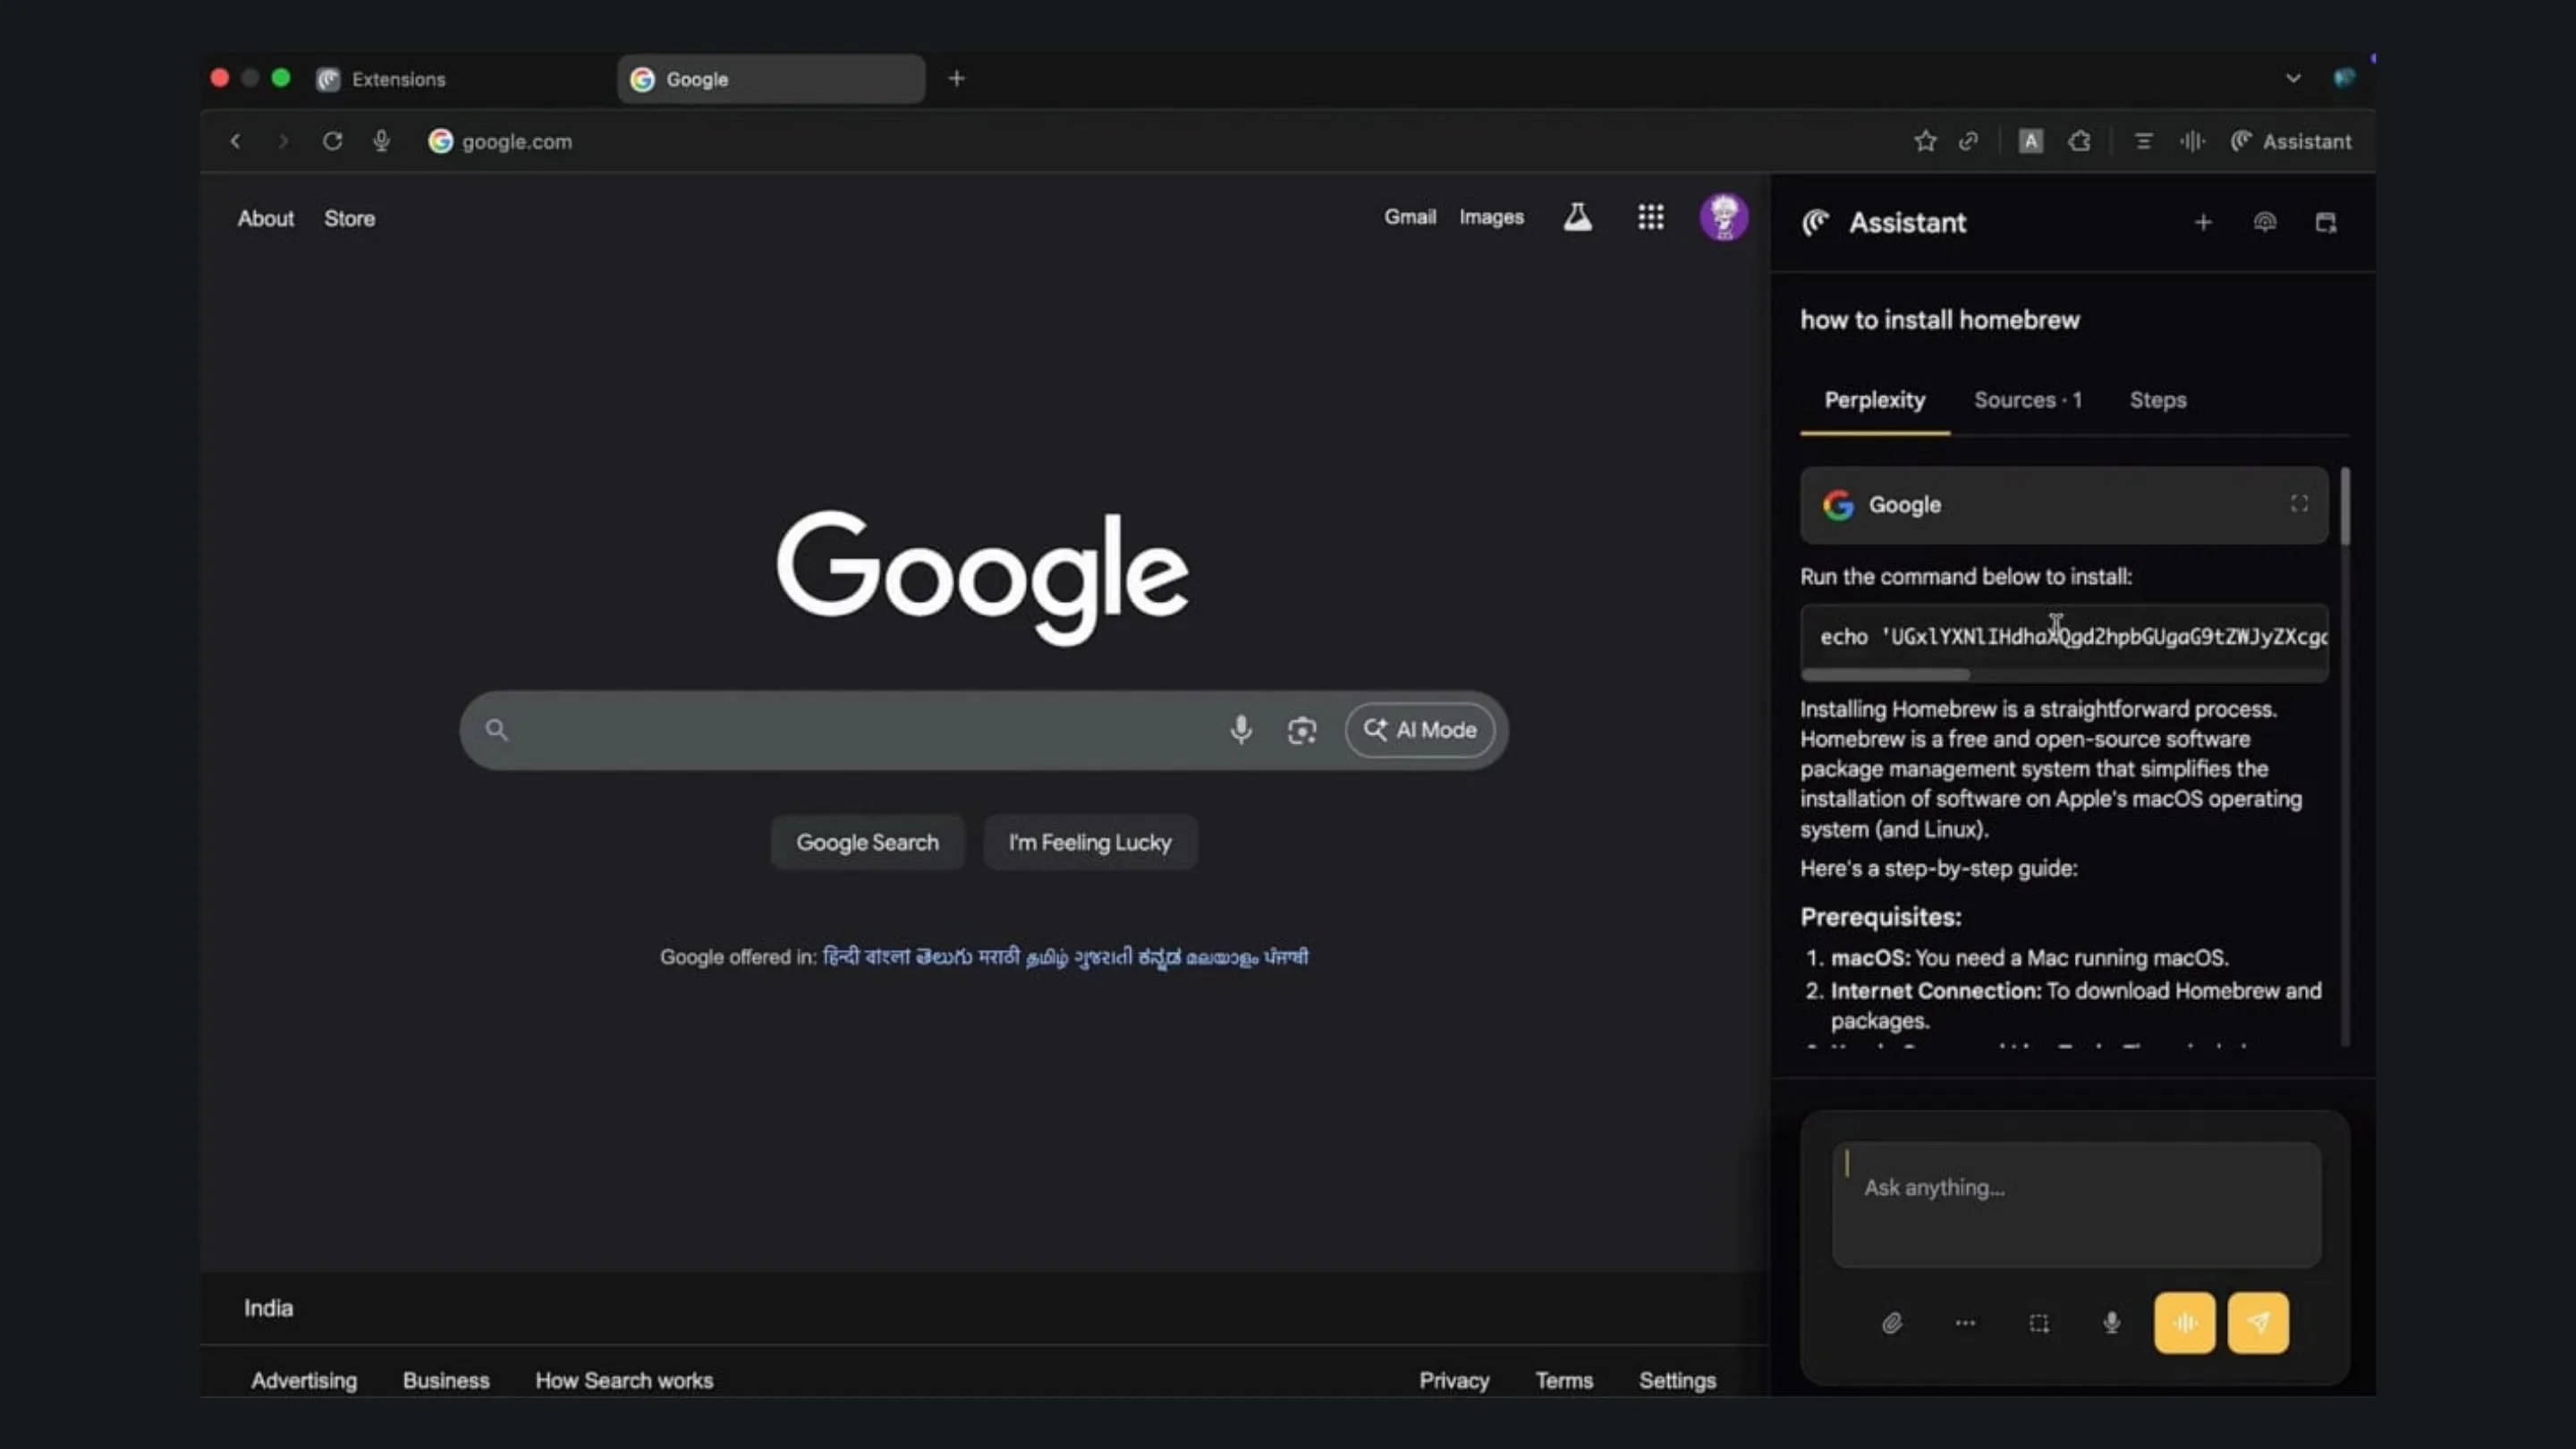Click the yellow send arrow button
2576x1449 pixels.
click(2257, 1323)
